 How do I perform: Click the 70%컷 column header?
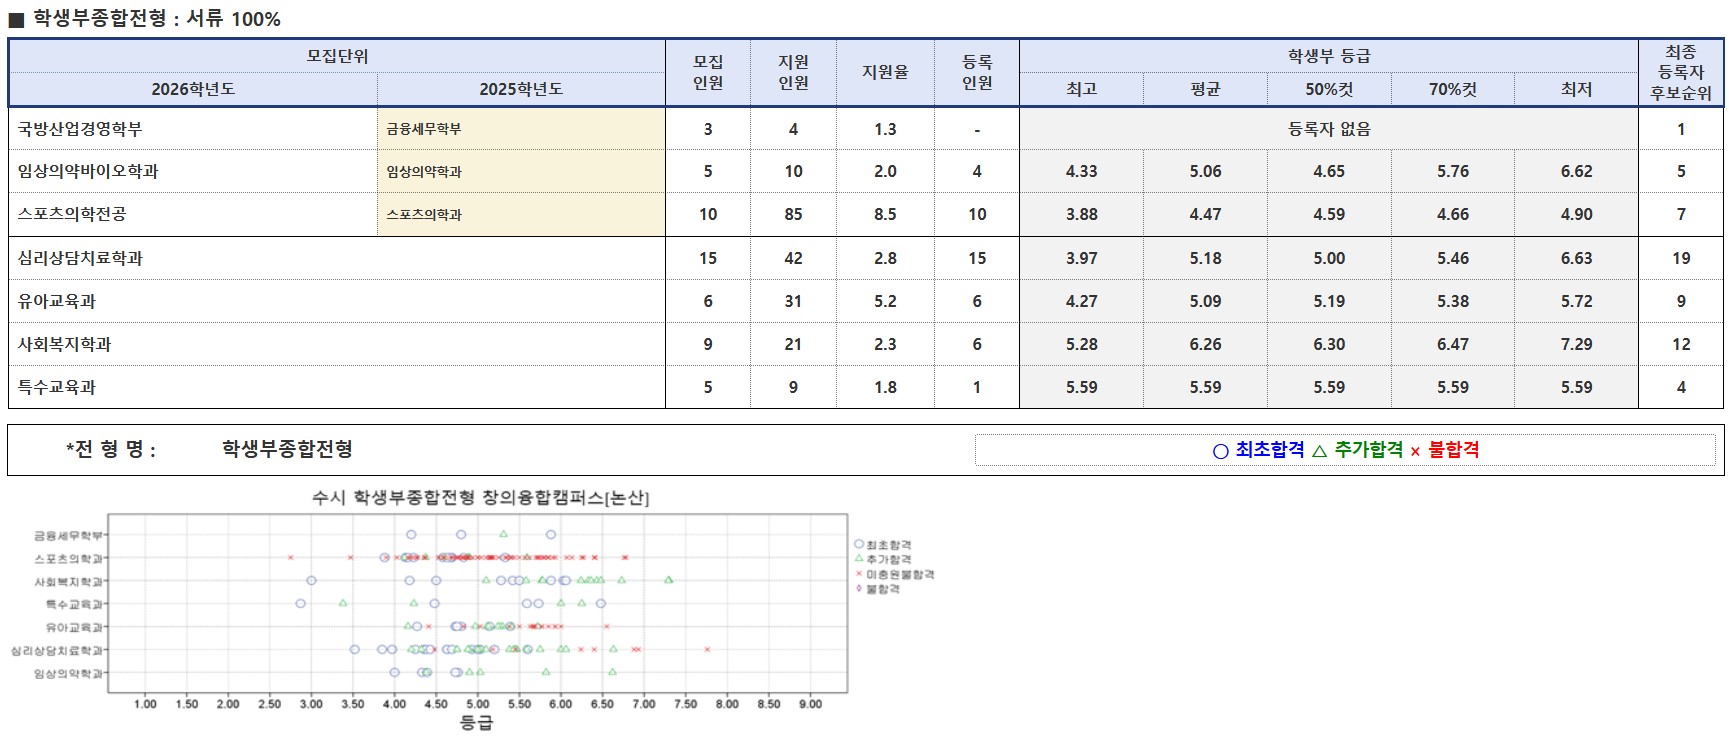(1452, 89)
